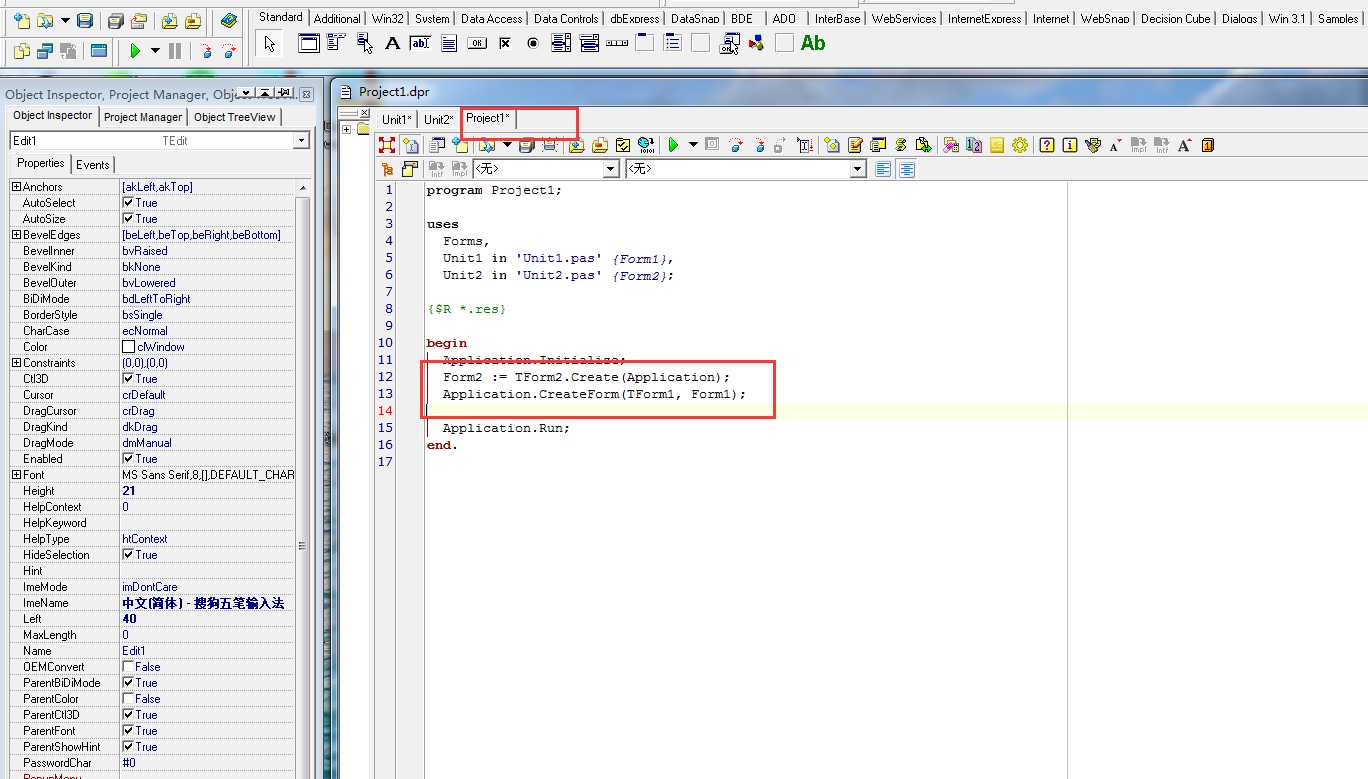This screenshot has height=779, width=1368.
Task: Select the Frames component in Standard palette
Action: pyautogui.click(x=309, y=43)
